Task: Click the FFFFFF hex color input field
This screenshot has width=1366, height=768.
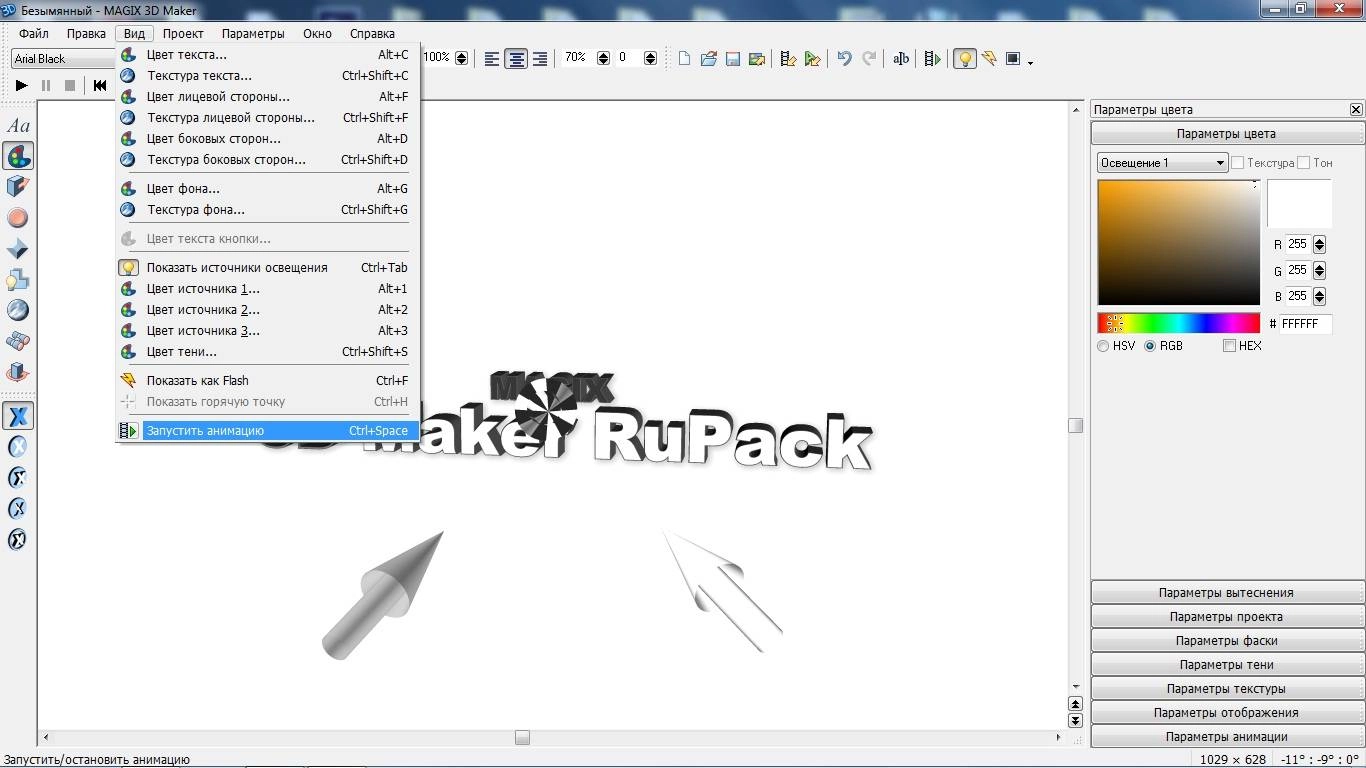Action: click(x=1306, y=324)
